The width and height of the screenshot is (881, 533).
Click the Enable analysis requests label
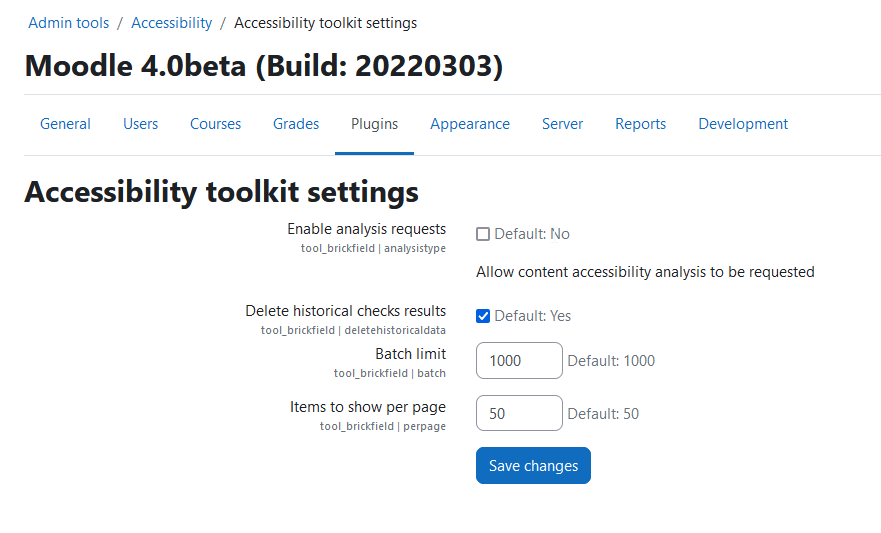click(366, 229)
